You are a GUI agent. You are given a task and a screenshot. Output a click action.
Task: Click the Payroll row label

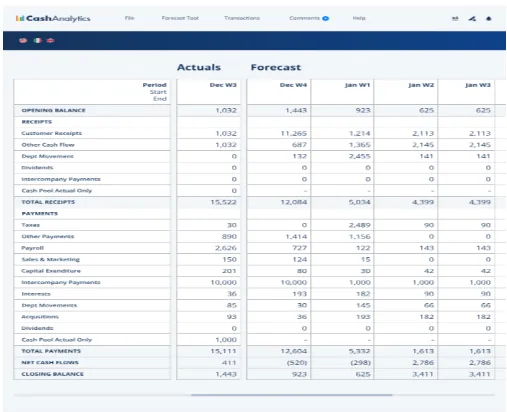pyautogui.click(x=33, y=248)
